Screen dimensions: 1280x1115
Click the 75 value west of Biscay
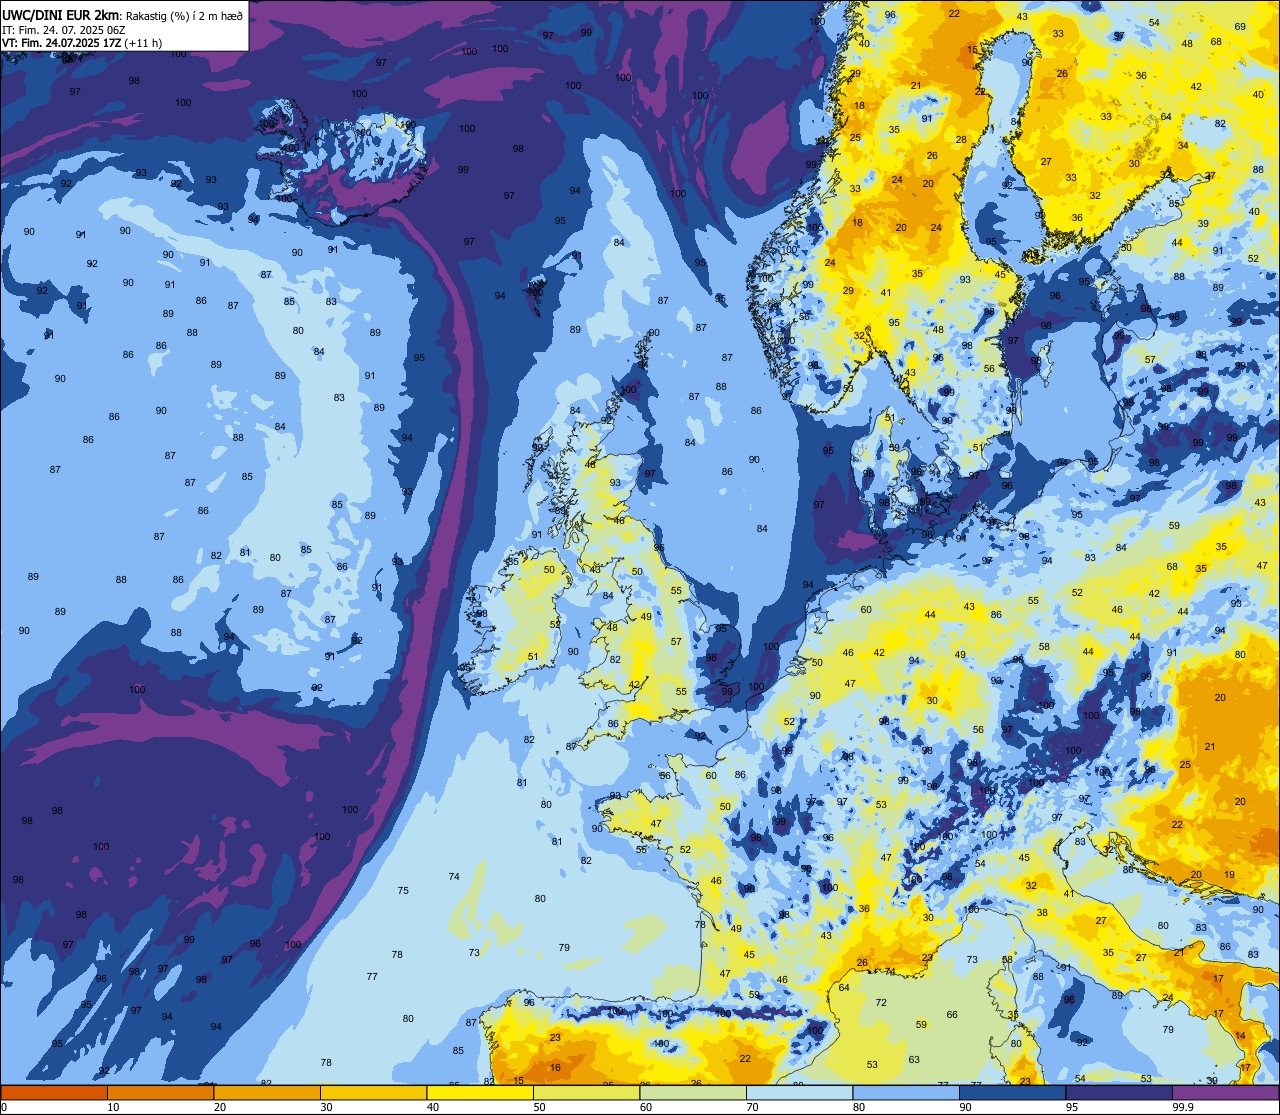point(403,891)
